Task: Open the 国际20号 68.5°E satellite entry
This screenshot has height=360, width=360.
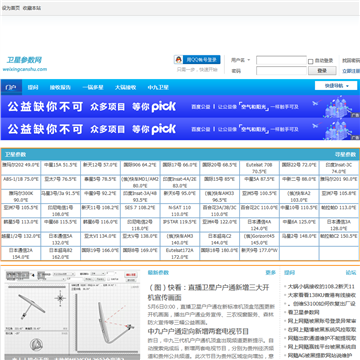Action: pos(219,165)
